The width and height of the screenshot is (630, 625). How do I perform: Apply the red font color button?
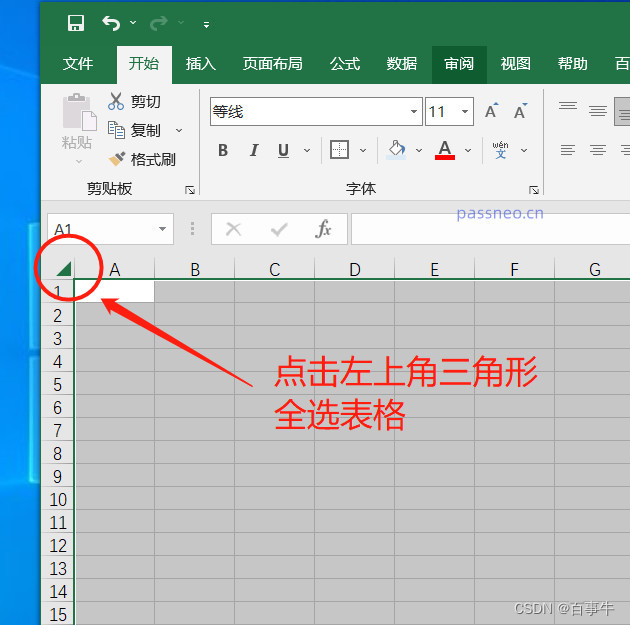coord(445,150)
